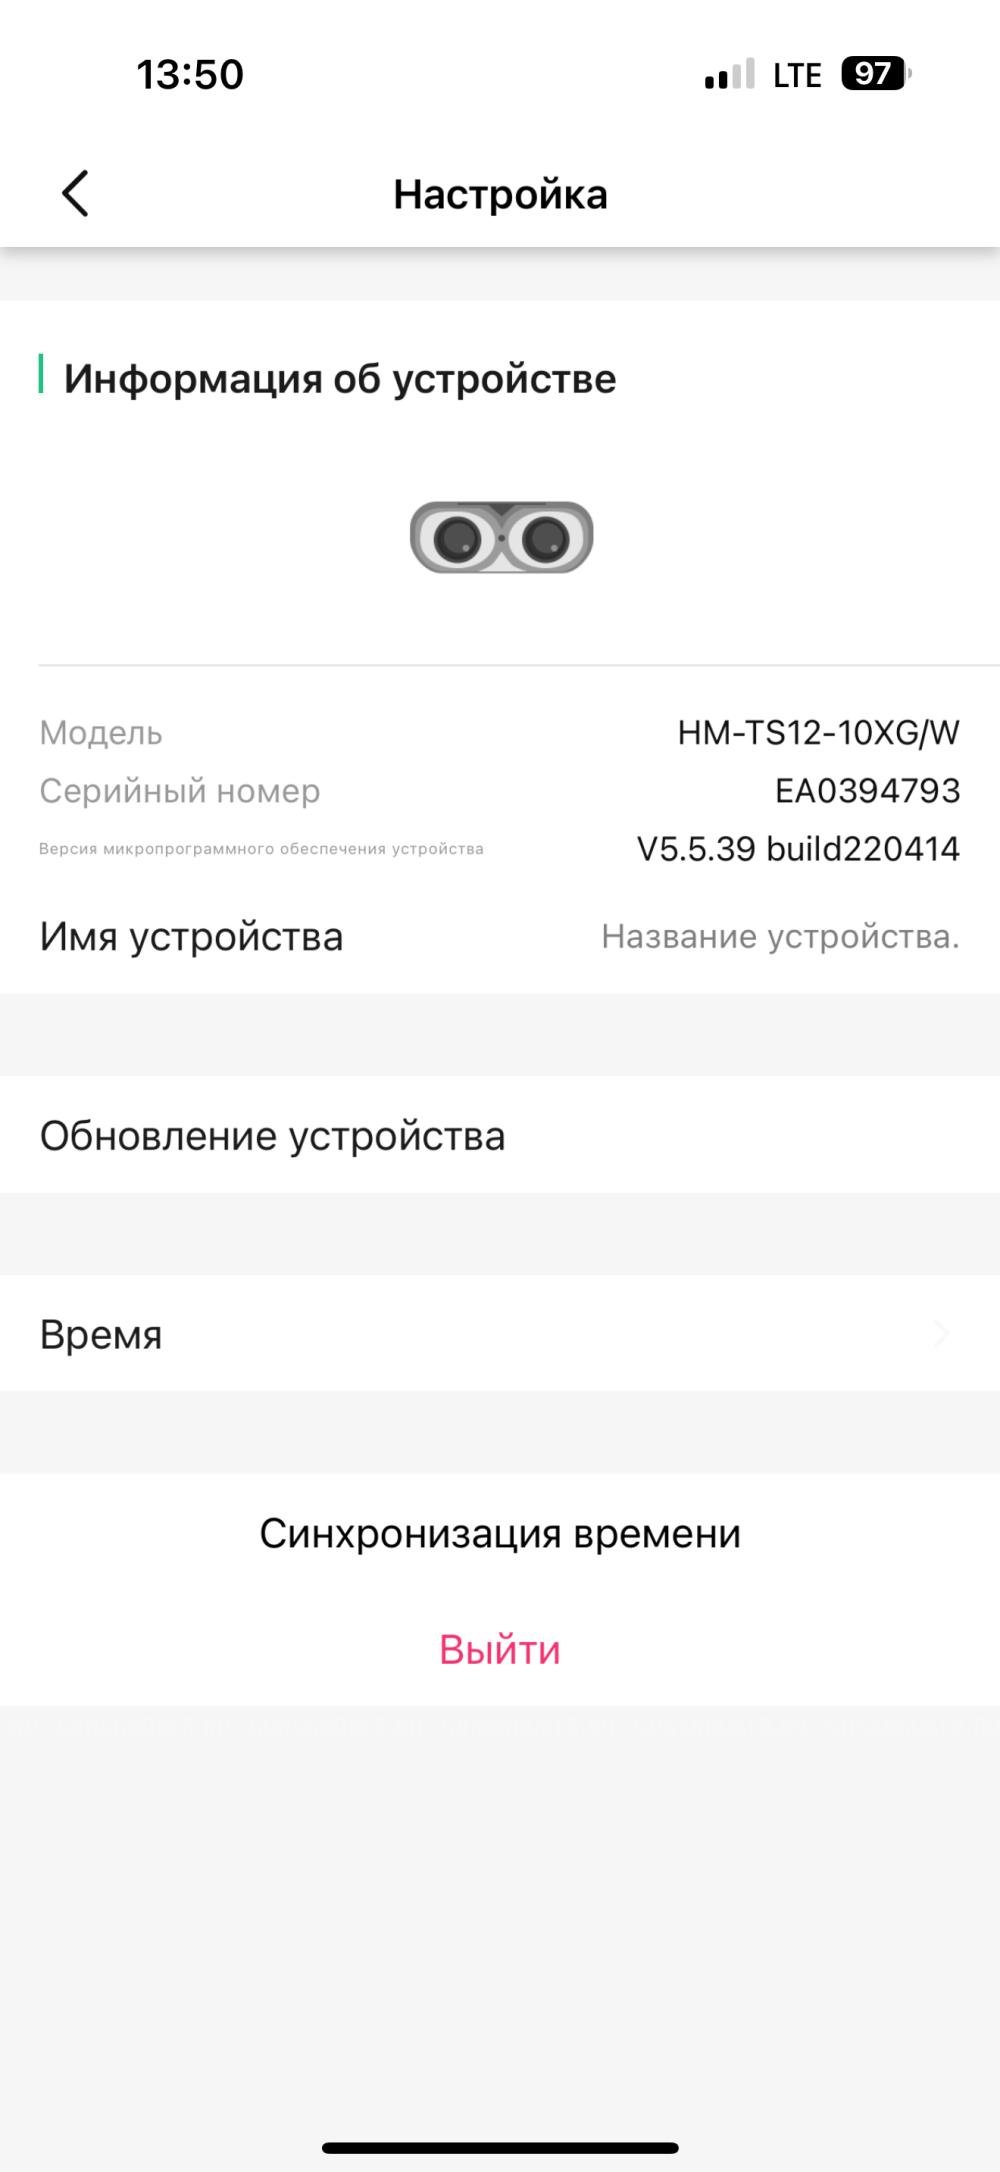Tap the battery indicator showing 97

pyautogui.click(x=872, y=73)
